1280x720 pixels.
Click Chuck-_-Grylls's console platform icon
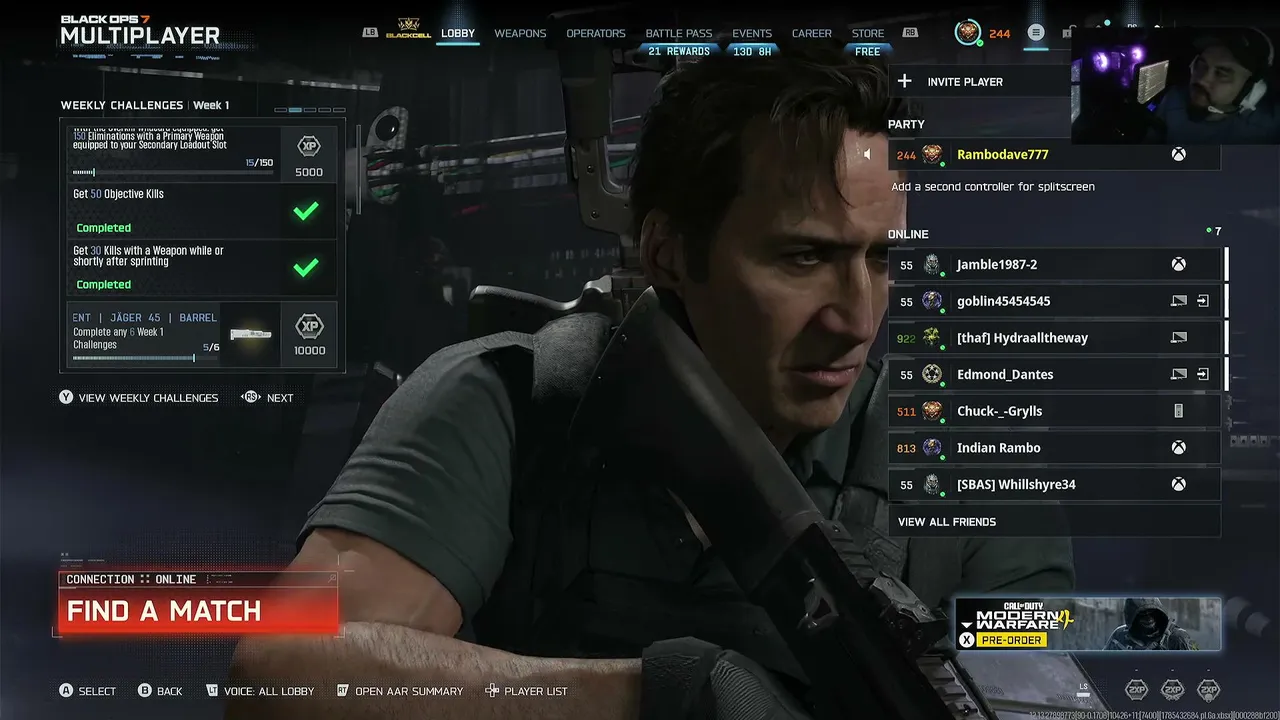tap(1179, 411)
